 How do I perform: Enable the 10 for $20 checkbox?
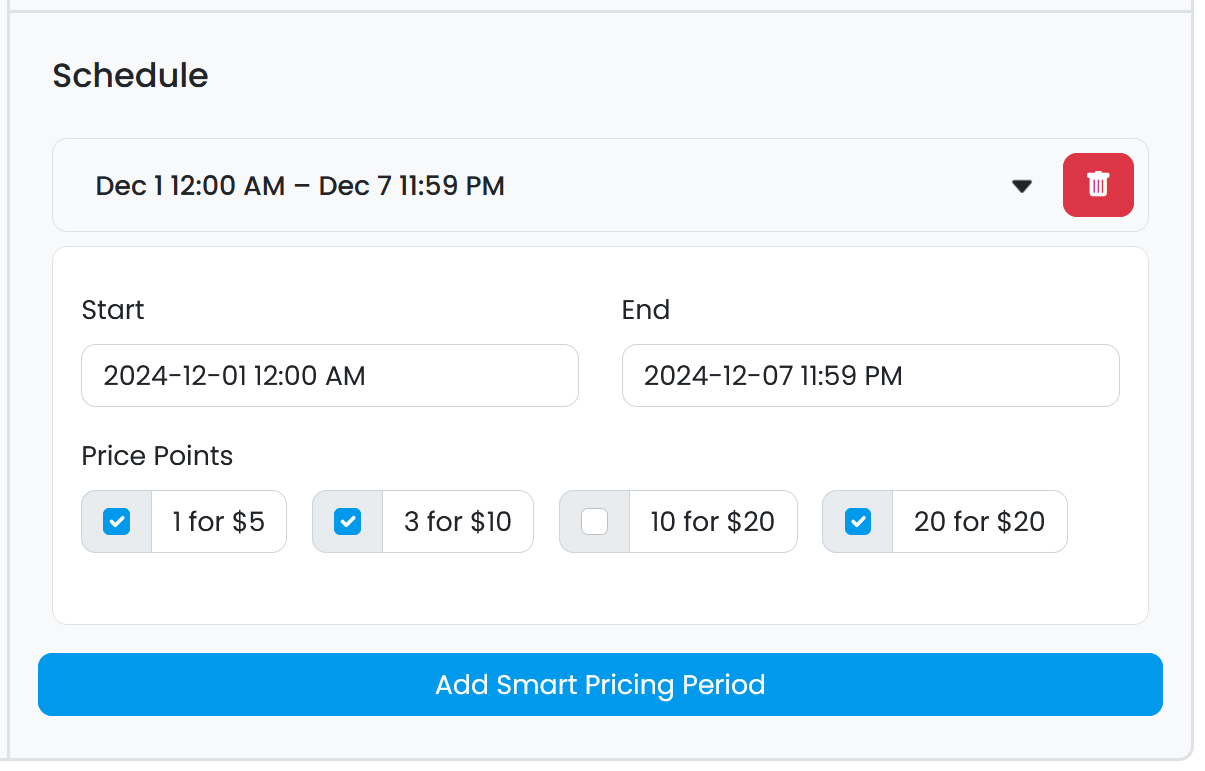click(594, 522)
